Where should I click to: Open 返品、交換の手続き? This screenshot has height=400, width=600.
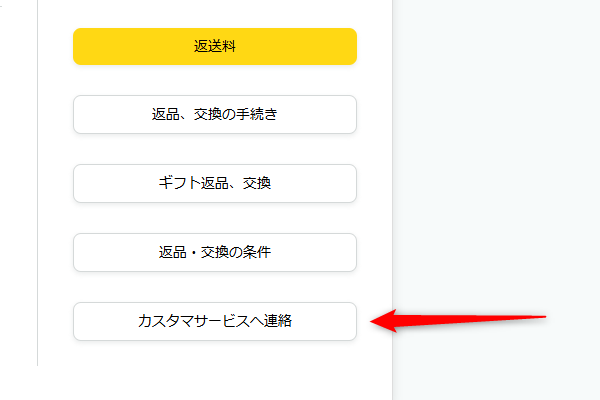click(215, 114)
